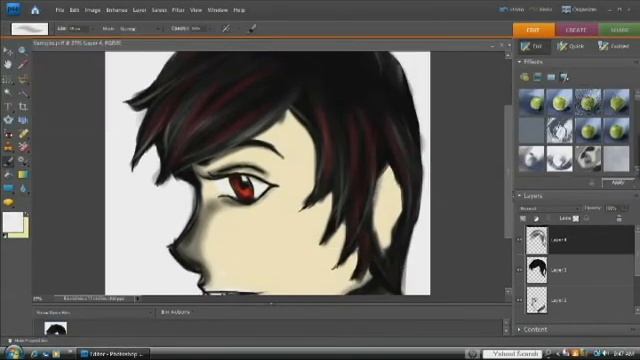This screenshot has width=640, height=360.
Task: Select the Magic Wand tool
Action: click(x=8, y=93)
